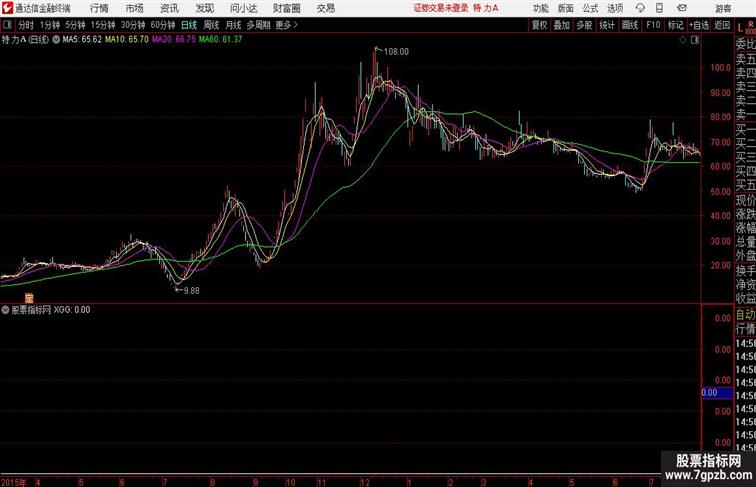Open the mail envelope icon
This screenshot has height=487, width=756.
[x=682, y=8]
